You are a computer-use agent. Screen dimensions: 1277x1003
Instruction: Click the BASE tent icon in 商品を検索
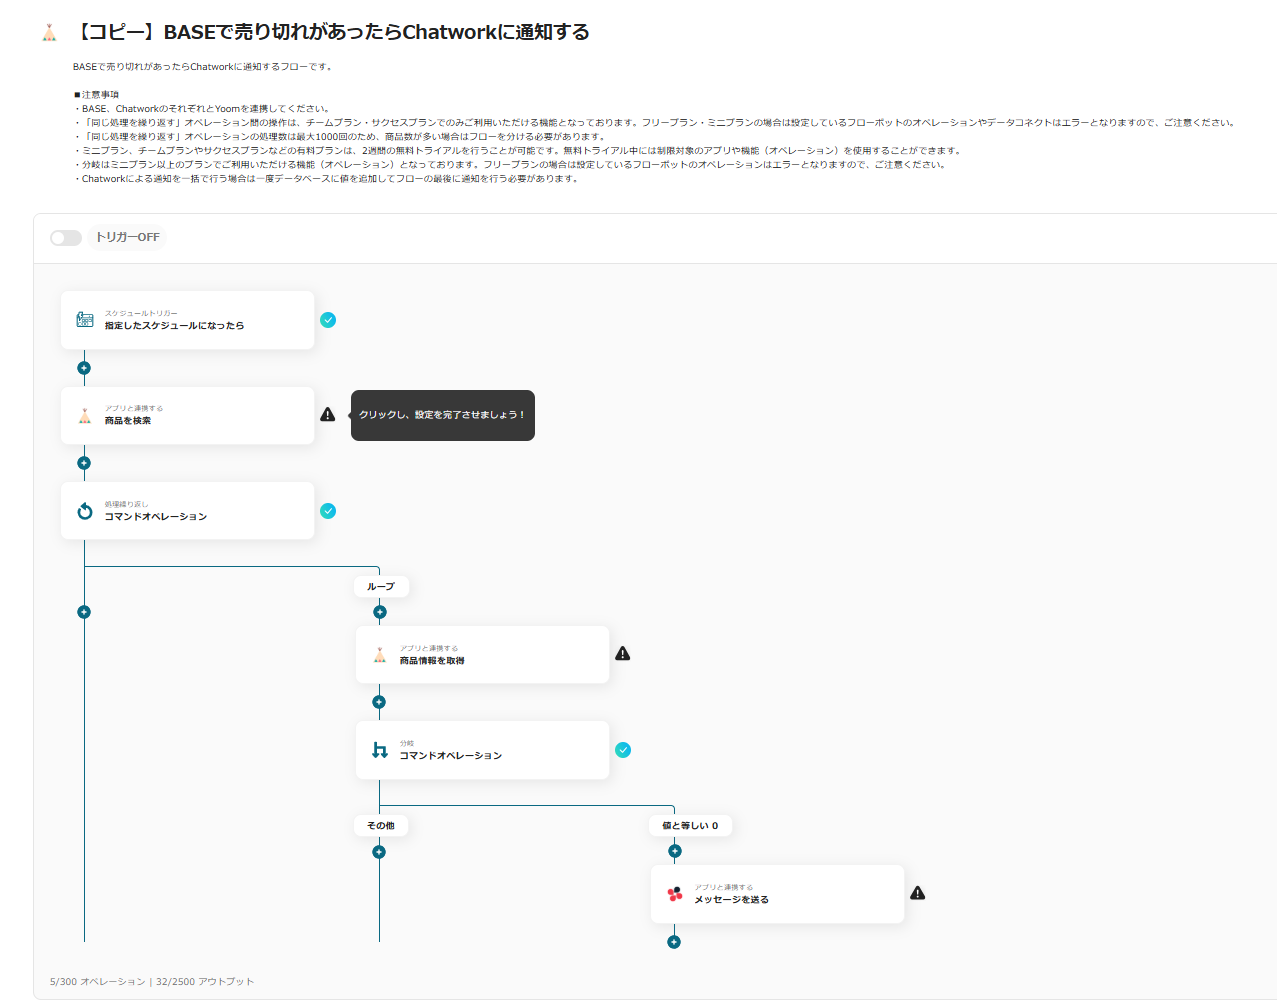coord(85,415)
